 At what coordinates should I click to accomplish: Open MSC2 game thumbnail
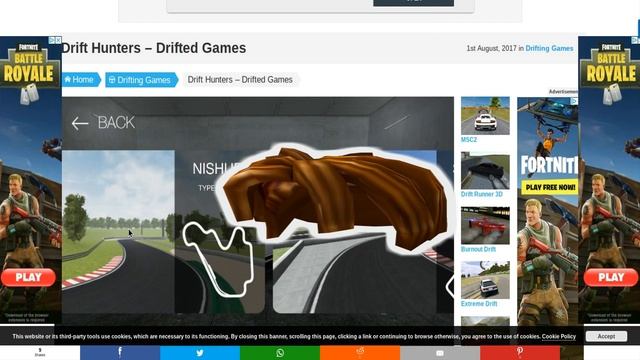[485, 116]
